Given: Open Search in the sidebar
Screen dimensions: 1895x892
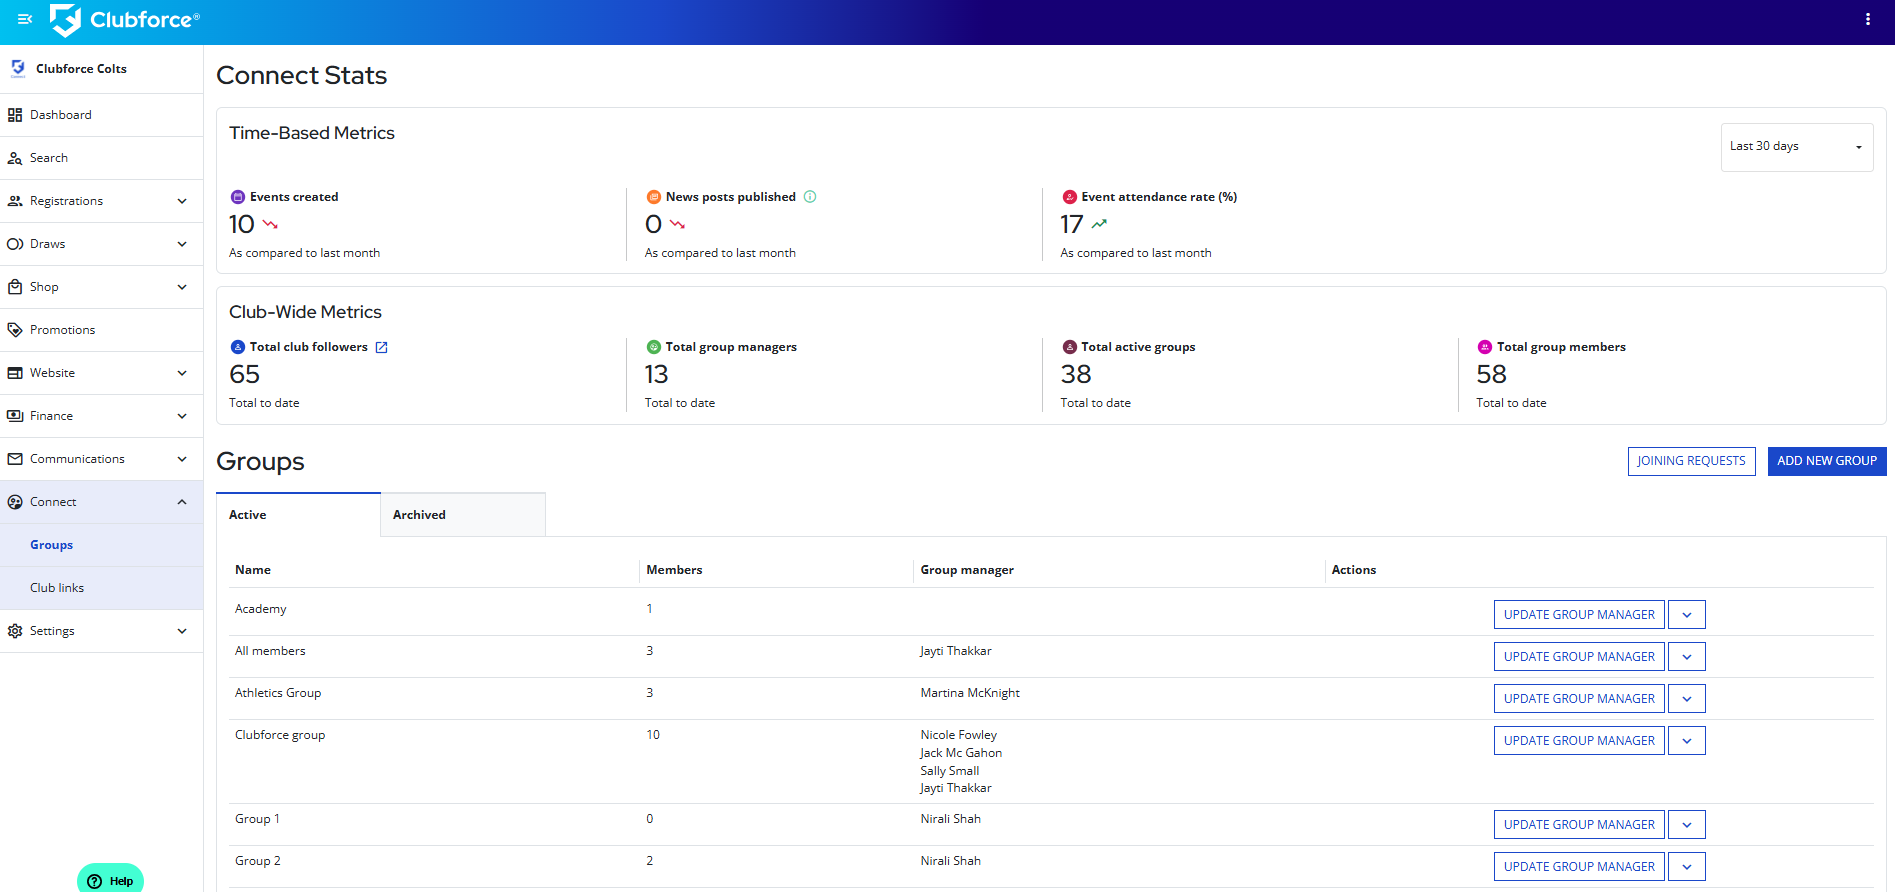Looking at the screenshot, I should (48, 158).
